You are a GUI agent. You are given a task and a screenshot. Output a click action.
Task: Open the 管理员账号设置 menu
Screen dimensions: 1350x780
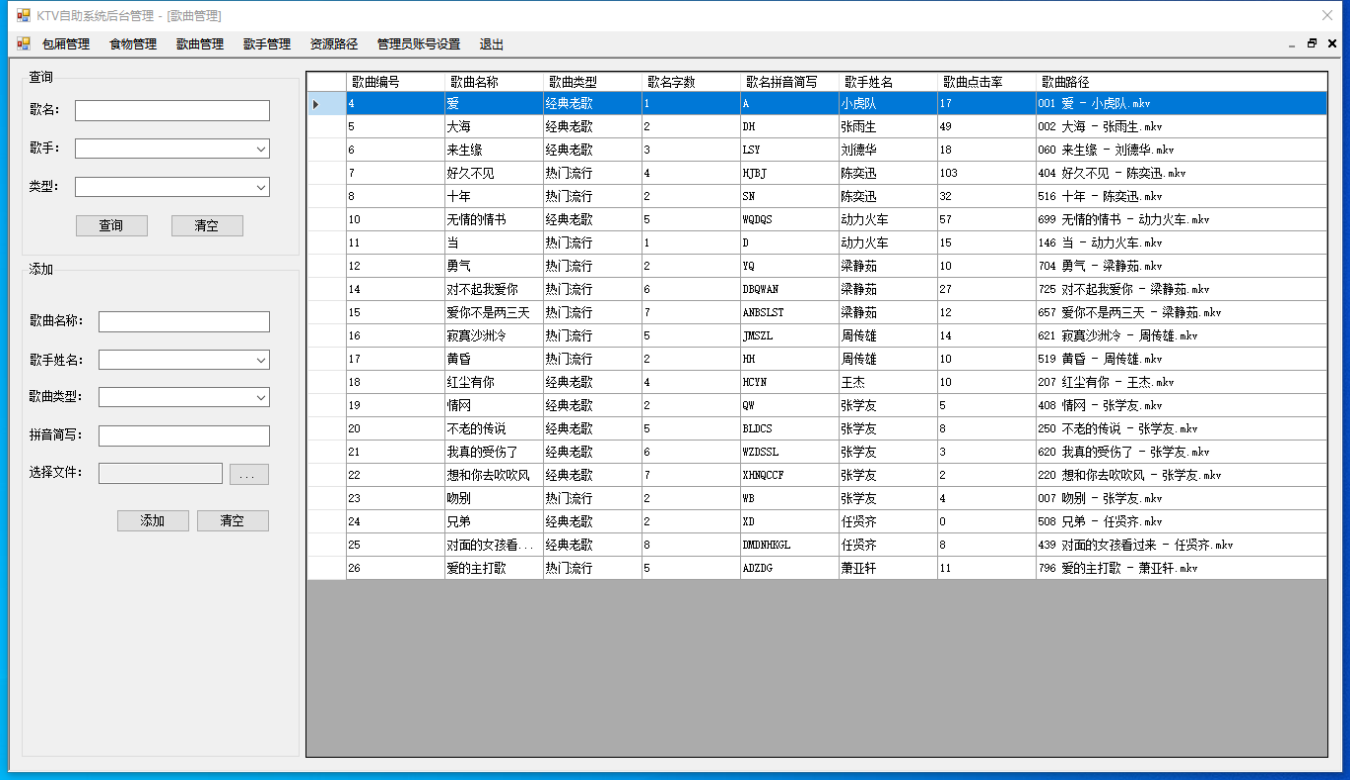click(x=419, y=44)
